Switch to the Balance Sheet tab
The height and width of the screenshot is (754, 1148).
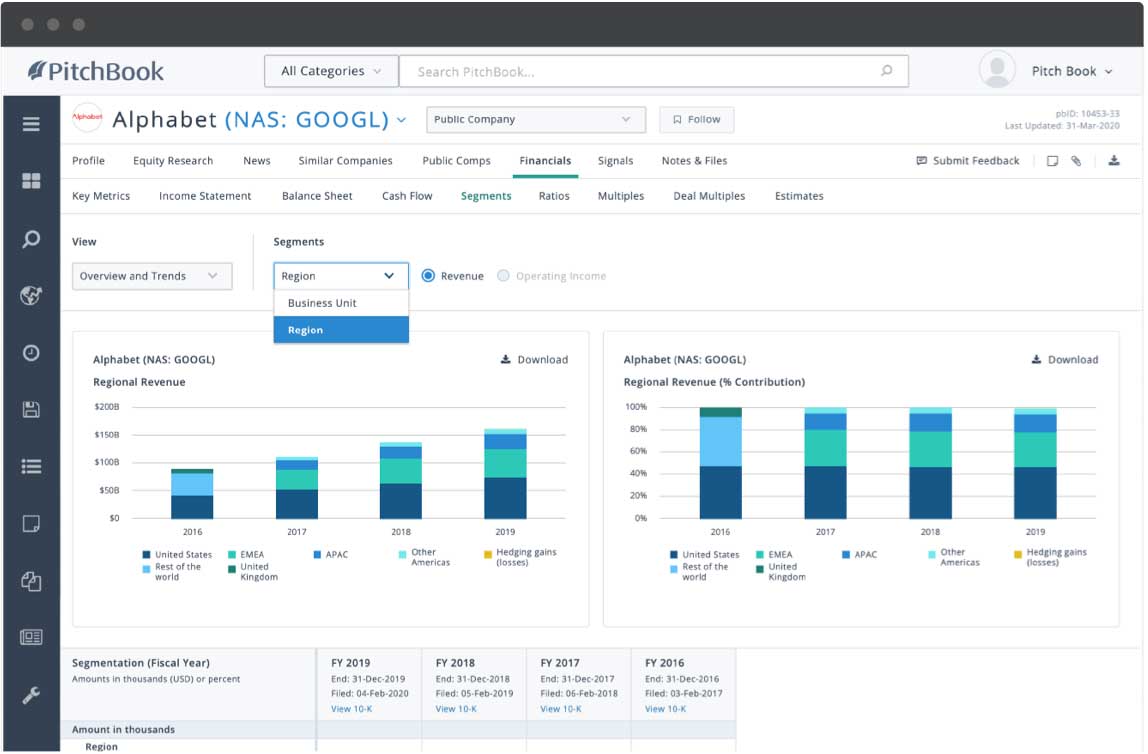click(317, 196)
